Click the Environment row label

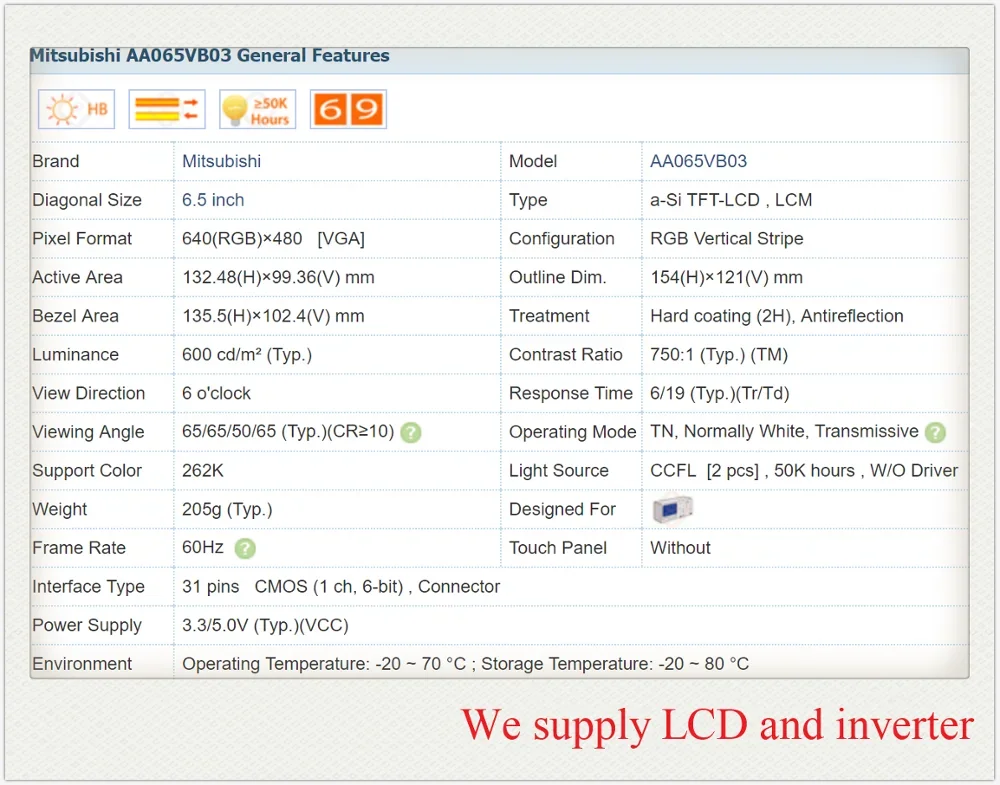coord(82,664)
